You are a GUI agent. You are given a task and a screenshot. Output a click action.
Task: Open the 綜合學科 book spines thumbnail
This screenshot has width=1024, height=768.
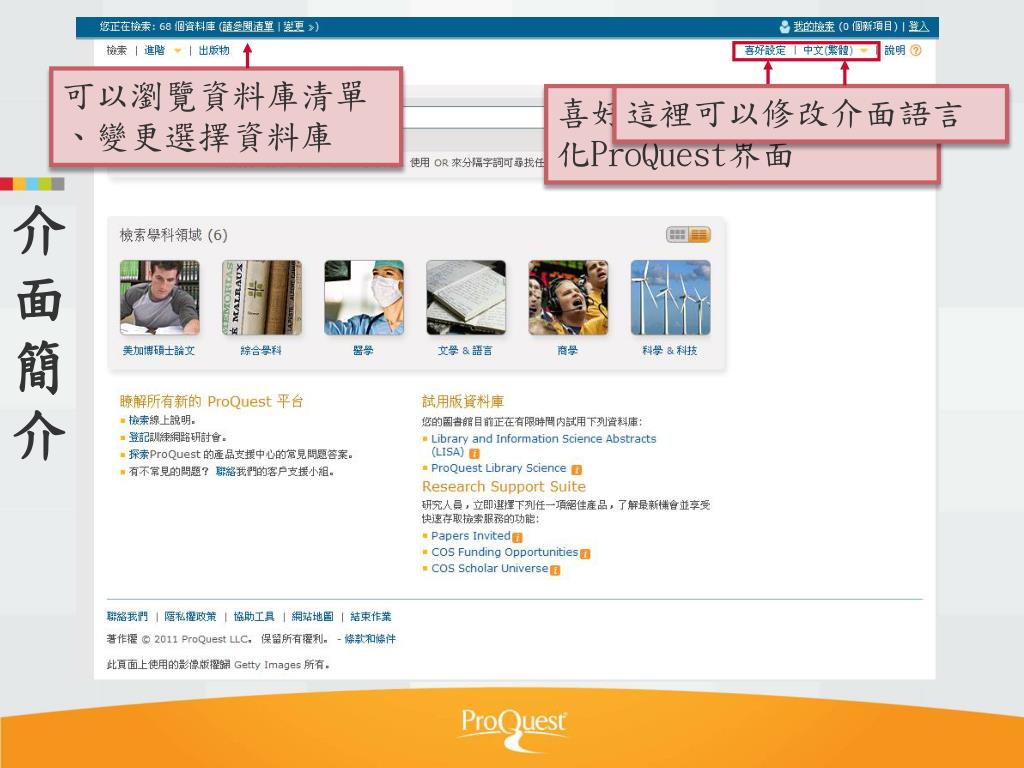pyautogui.click(x=261, y=297)
